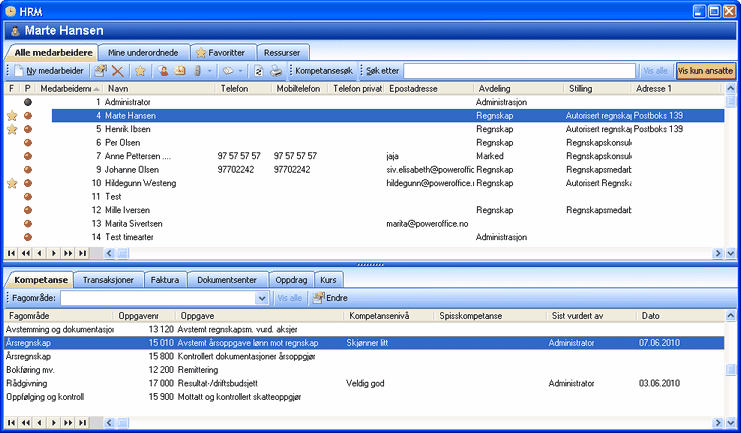This screenshot has width=741, height=433.
Task: Go to last record in competence navigator
Action: [x=82, y=423]
